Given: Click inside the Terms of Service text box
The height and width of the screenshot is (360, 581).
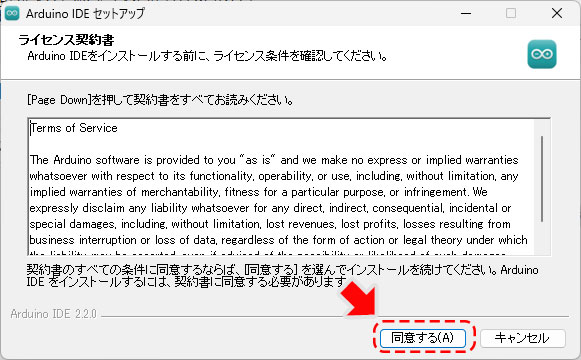Looking at the screenshot, I should click(x=289, y=187).
